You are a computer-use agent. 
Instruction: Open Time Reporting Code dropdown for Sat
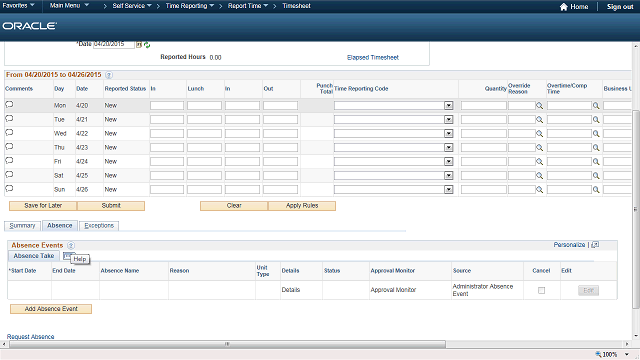(449, 175)
